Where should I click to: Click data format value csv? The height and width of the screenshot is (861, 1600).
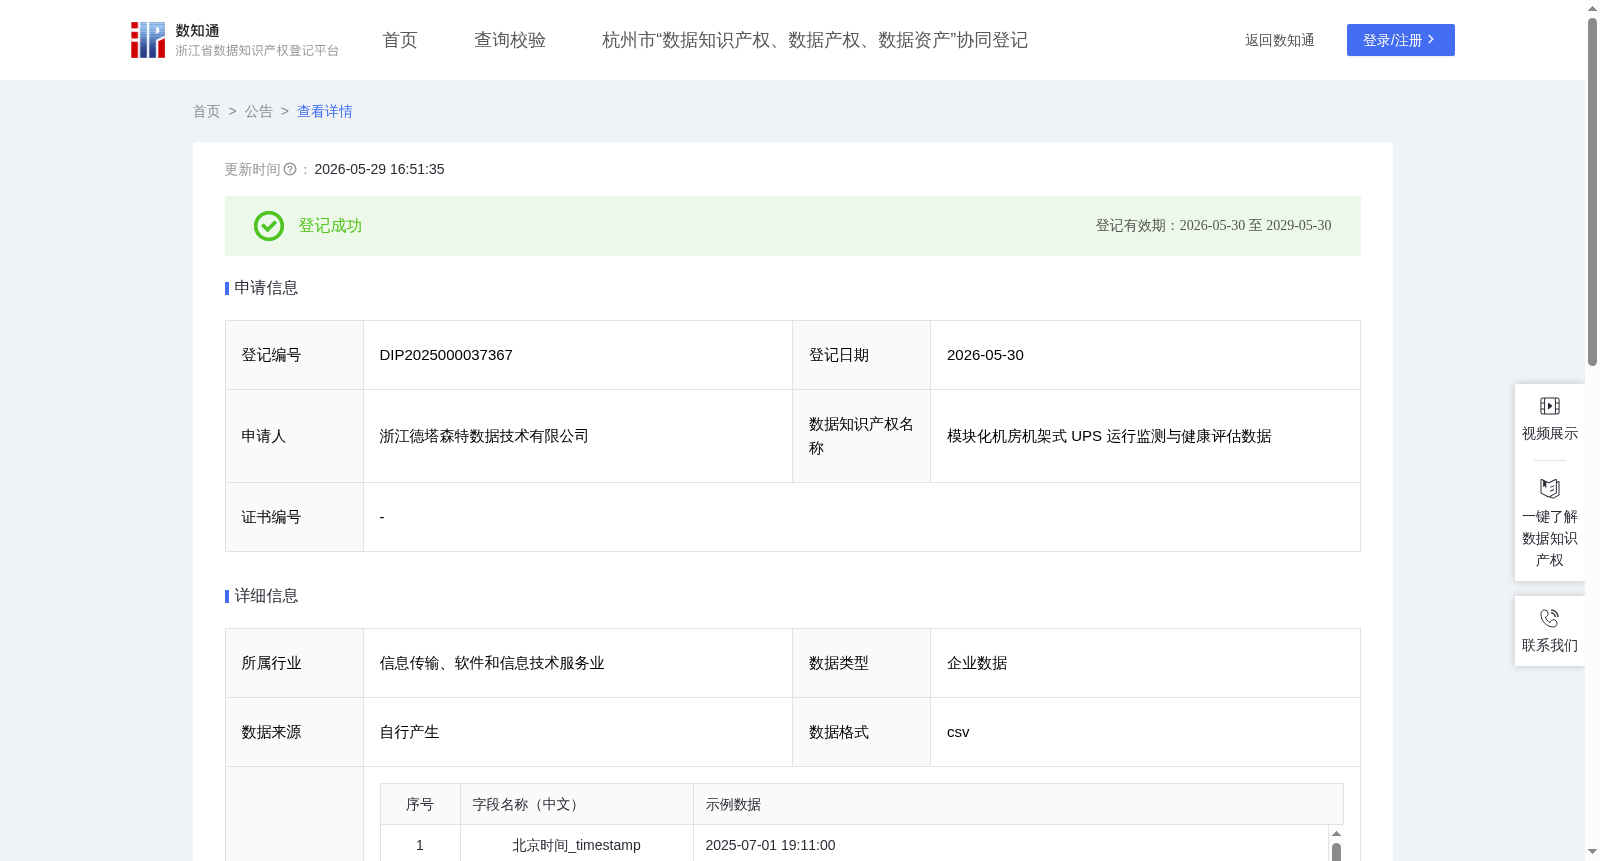pyautogui.click(x=958, y=732)
